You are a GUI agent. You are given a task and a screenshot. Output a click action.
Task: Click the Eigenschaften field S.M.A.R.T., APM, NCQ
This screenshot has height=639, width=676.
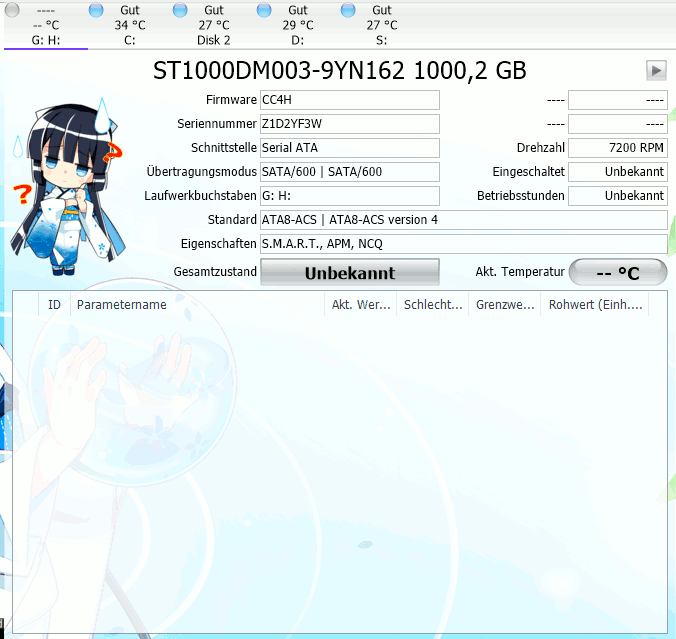coord(464,244)
